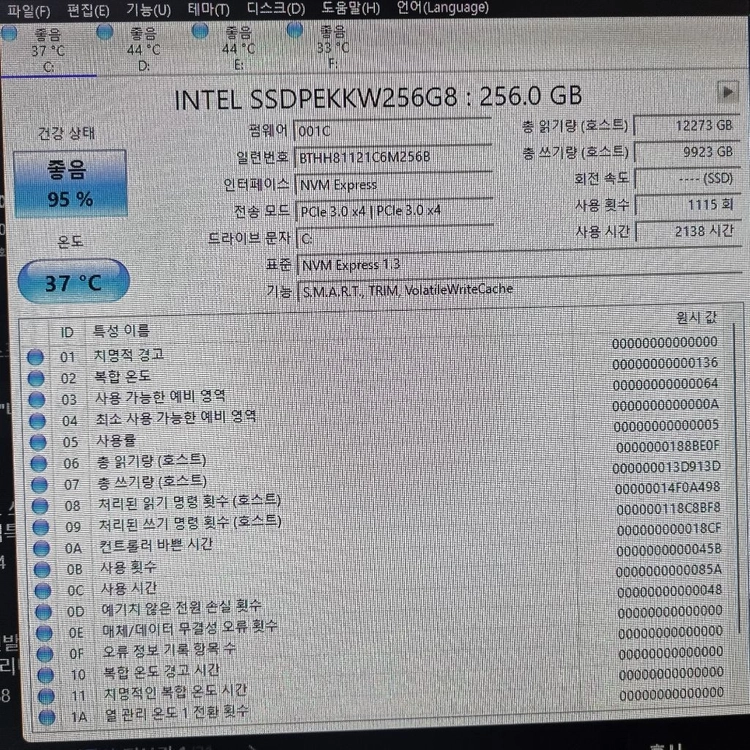
Task: Click the features field S.M.A.R.T., TRIM, VolatileWriteCache
Action: 520,289
